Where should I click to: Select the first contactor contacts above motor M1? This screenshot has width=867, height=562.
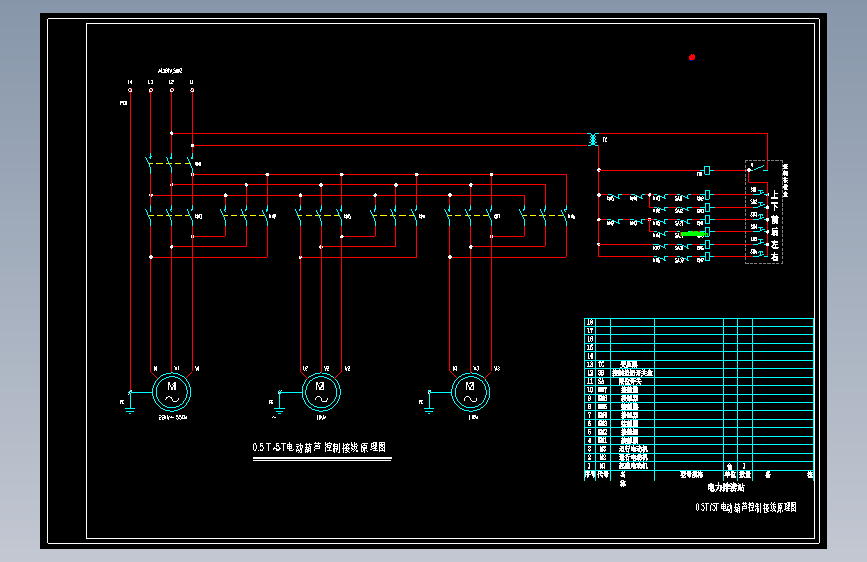coord(171,216)
